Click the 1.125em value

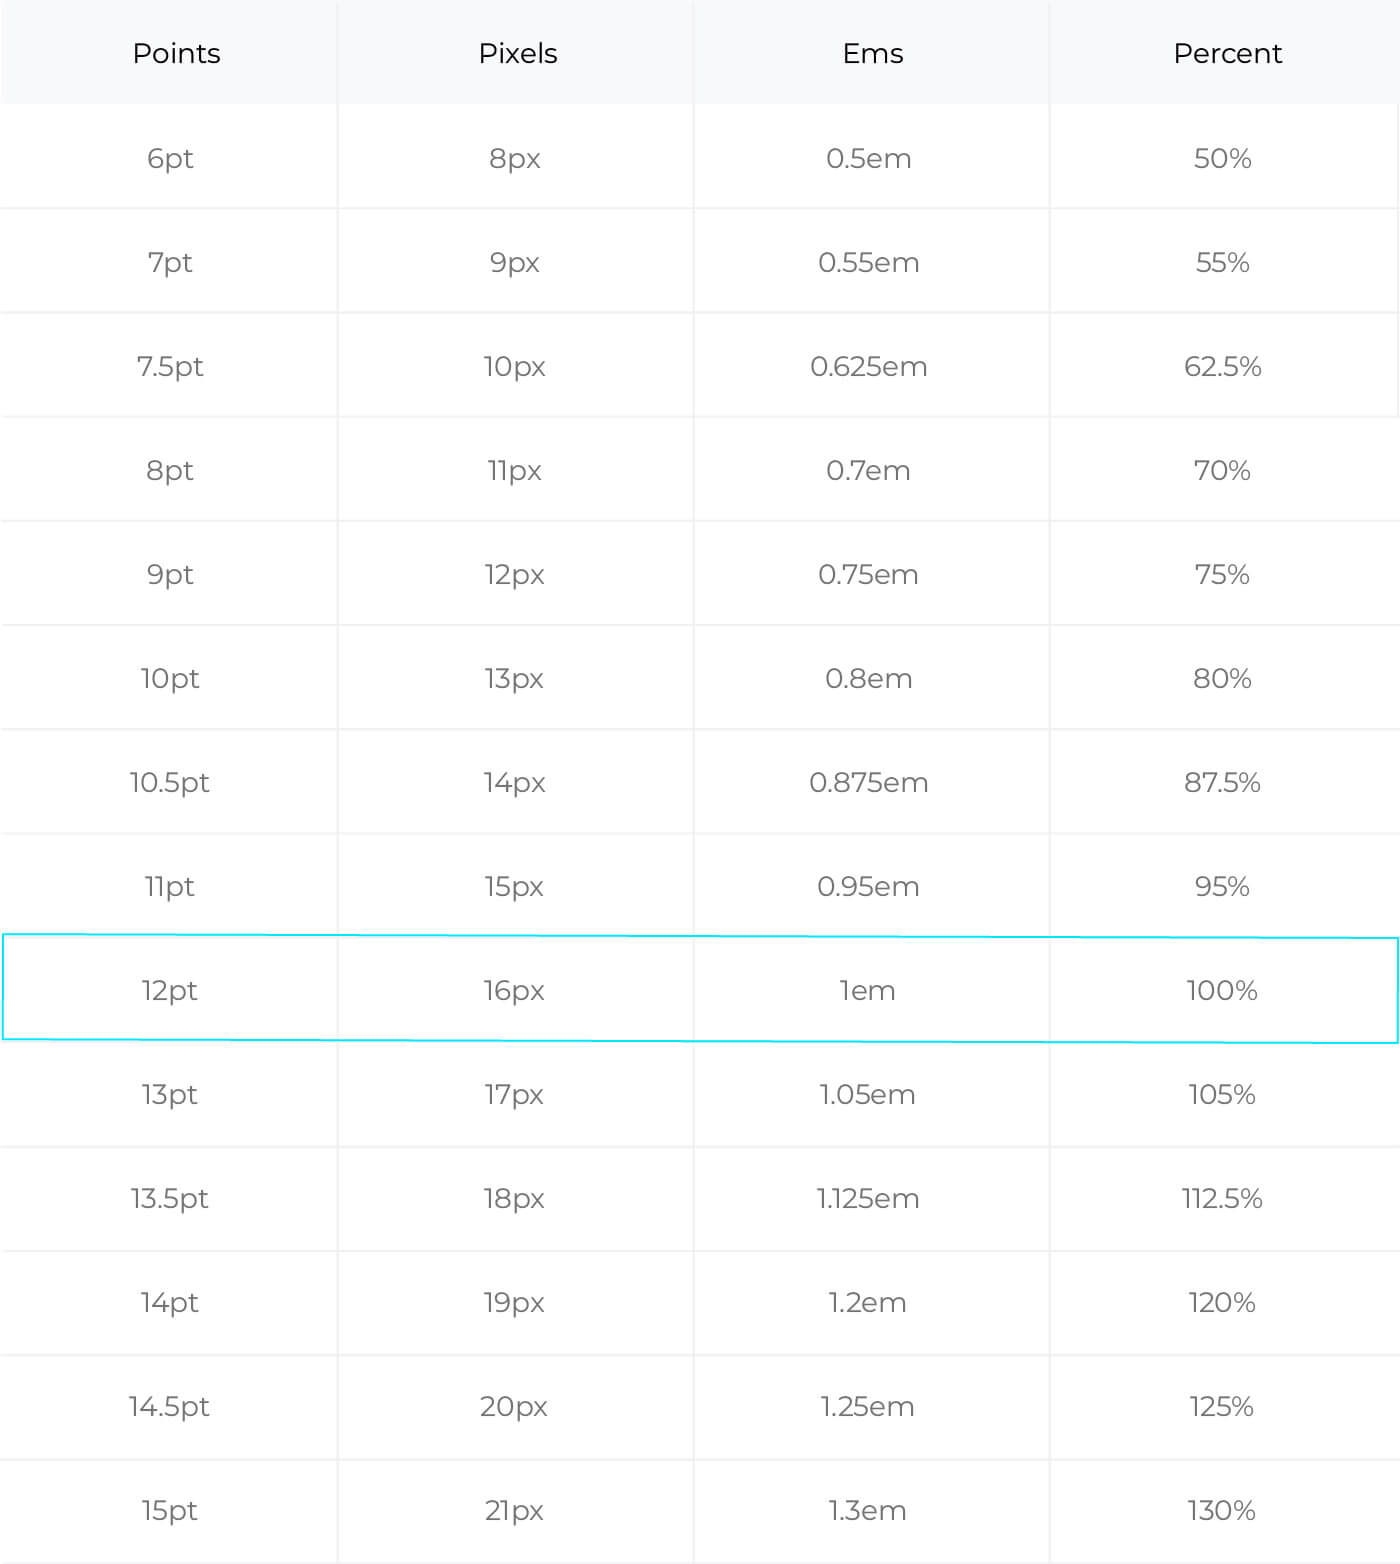coord(867,1198)
